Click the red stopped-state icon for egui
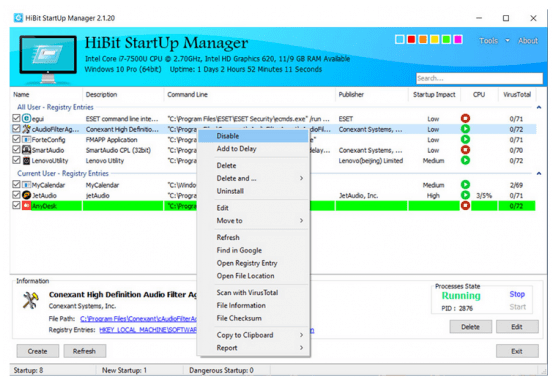 (x=465, y=119)
